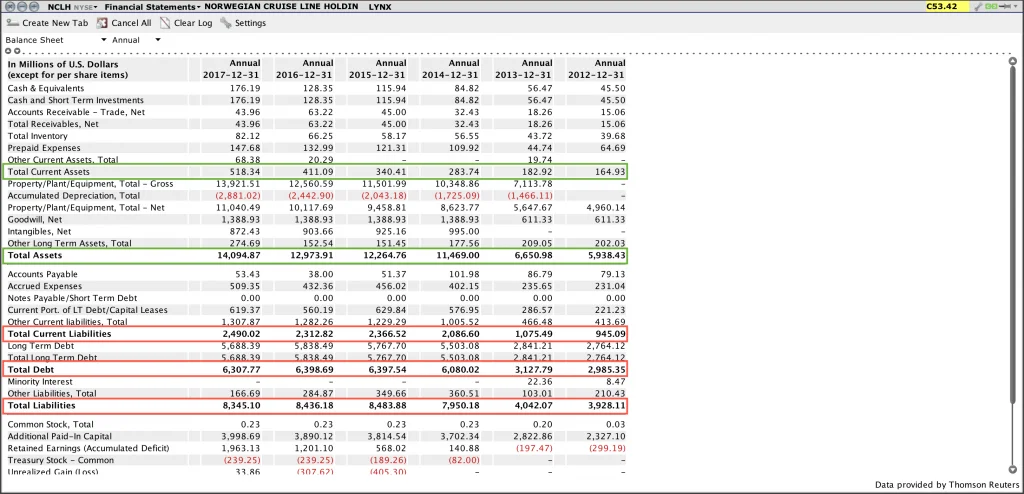The height and width of the screenshot is (494, 1024).
Task: Click the Accrued Expenses row label
Action: pyautogui.click(x=44, y=286)
